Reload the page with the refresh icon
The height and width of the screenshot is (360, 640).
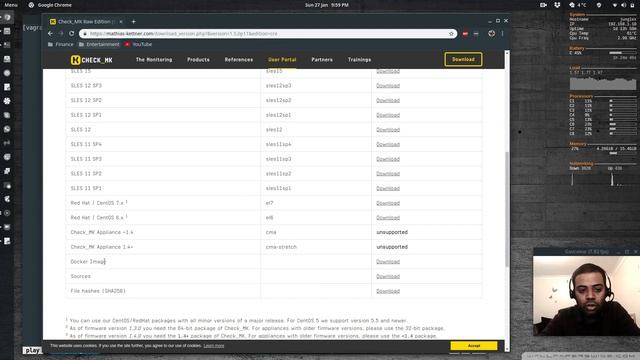pyautogui.click(x=71, y=33)
